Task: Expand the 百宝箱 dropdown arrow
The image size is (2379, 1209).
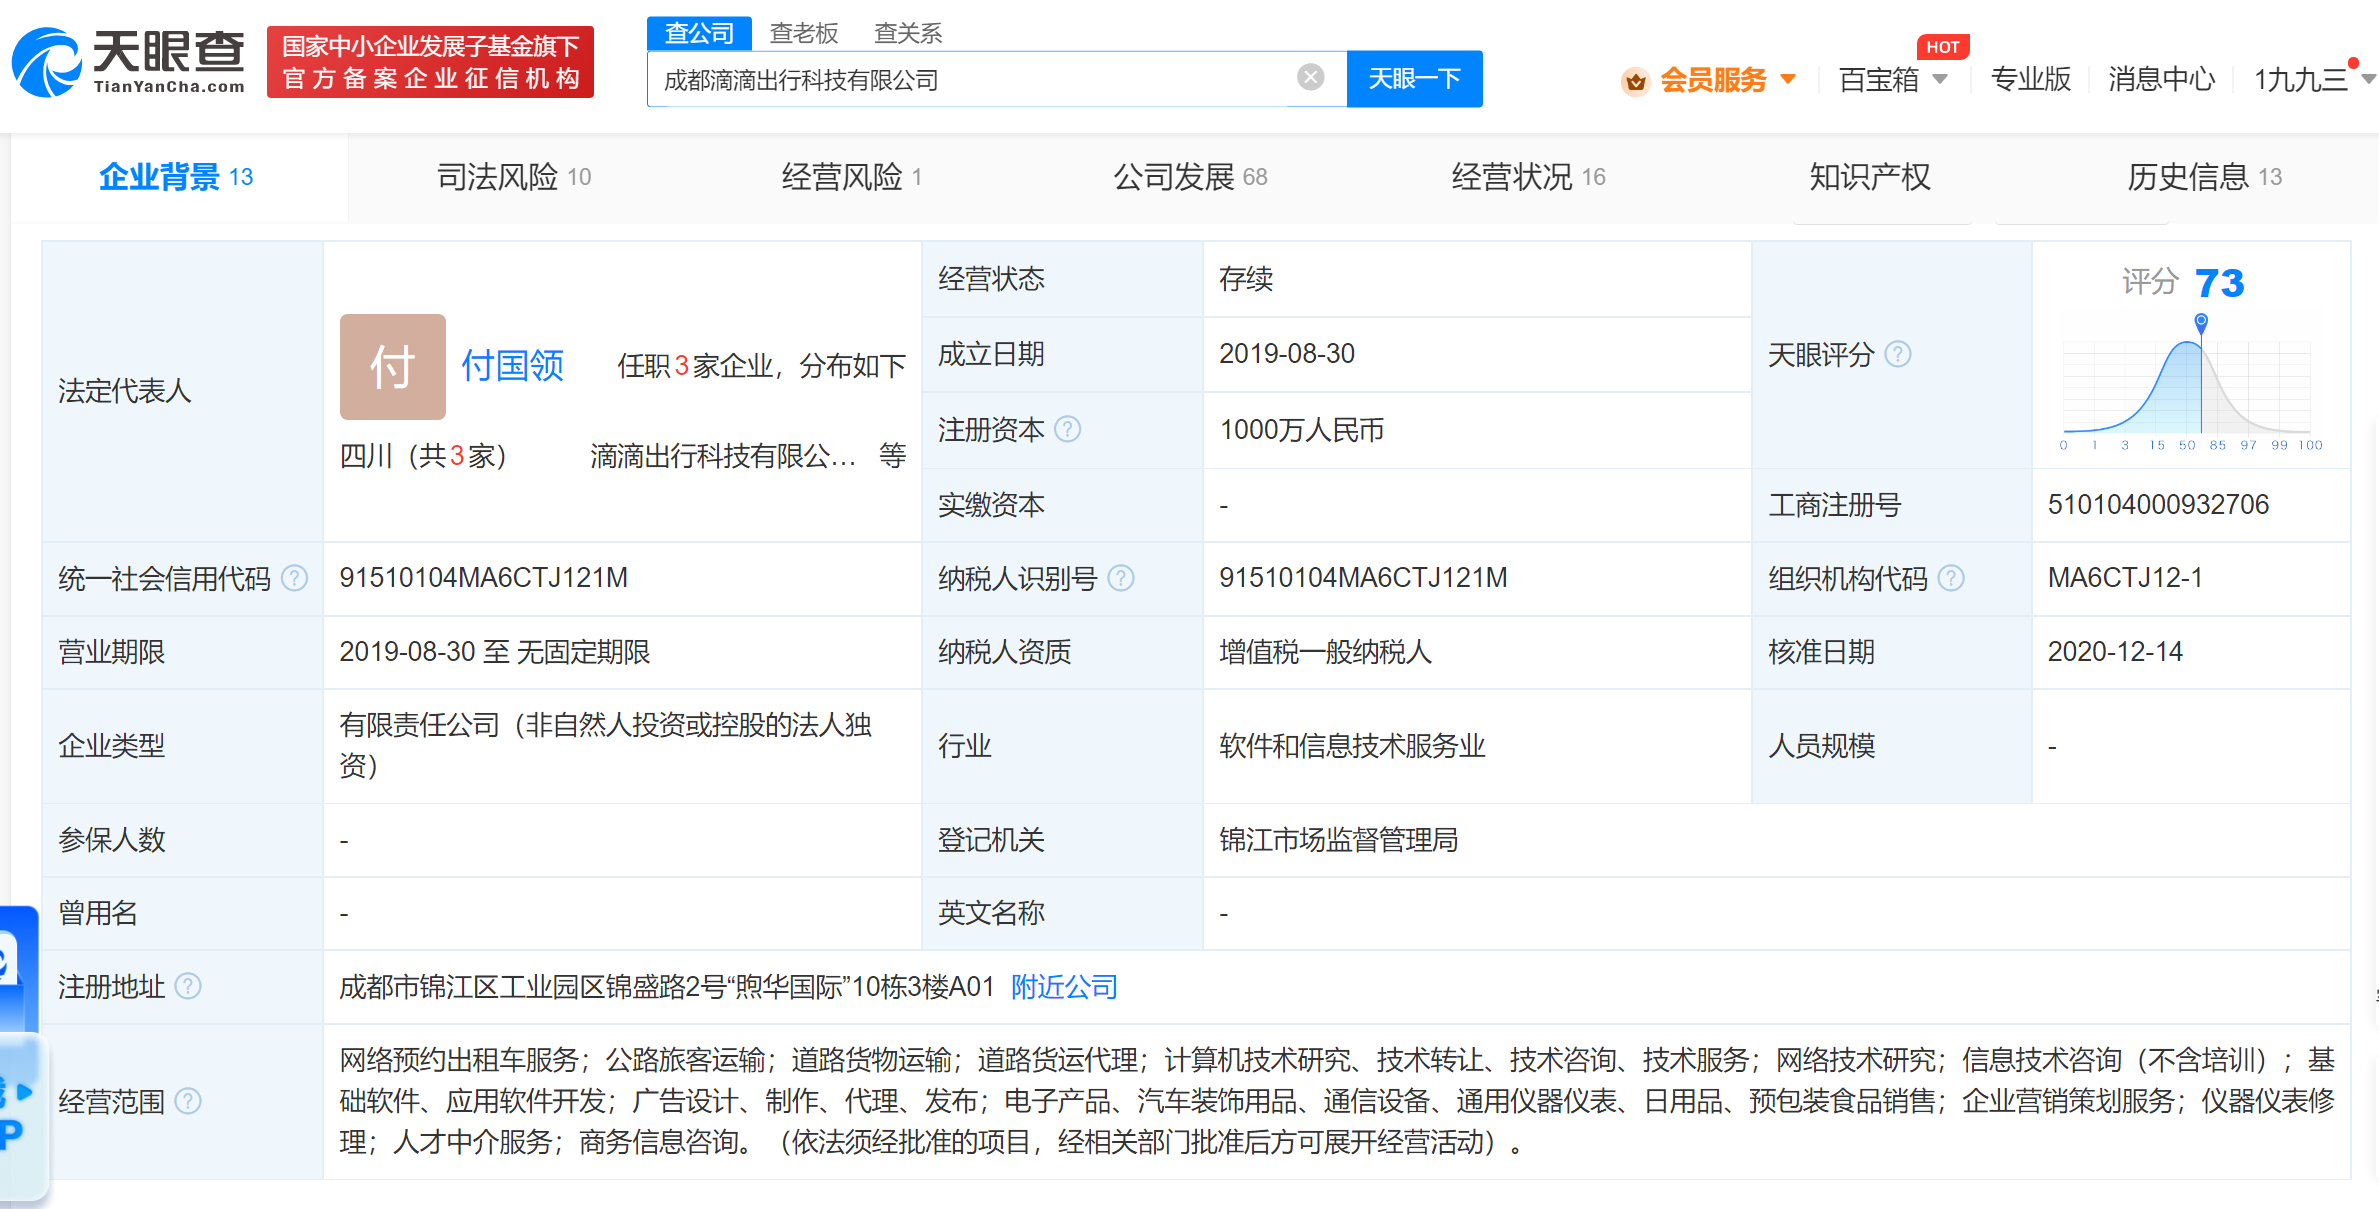Action: [1941, 79]
